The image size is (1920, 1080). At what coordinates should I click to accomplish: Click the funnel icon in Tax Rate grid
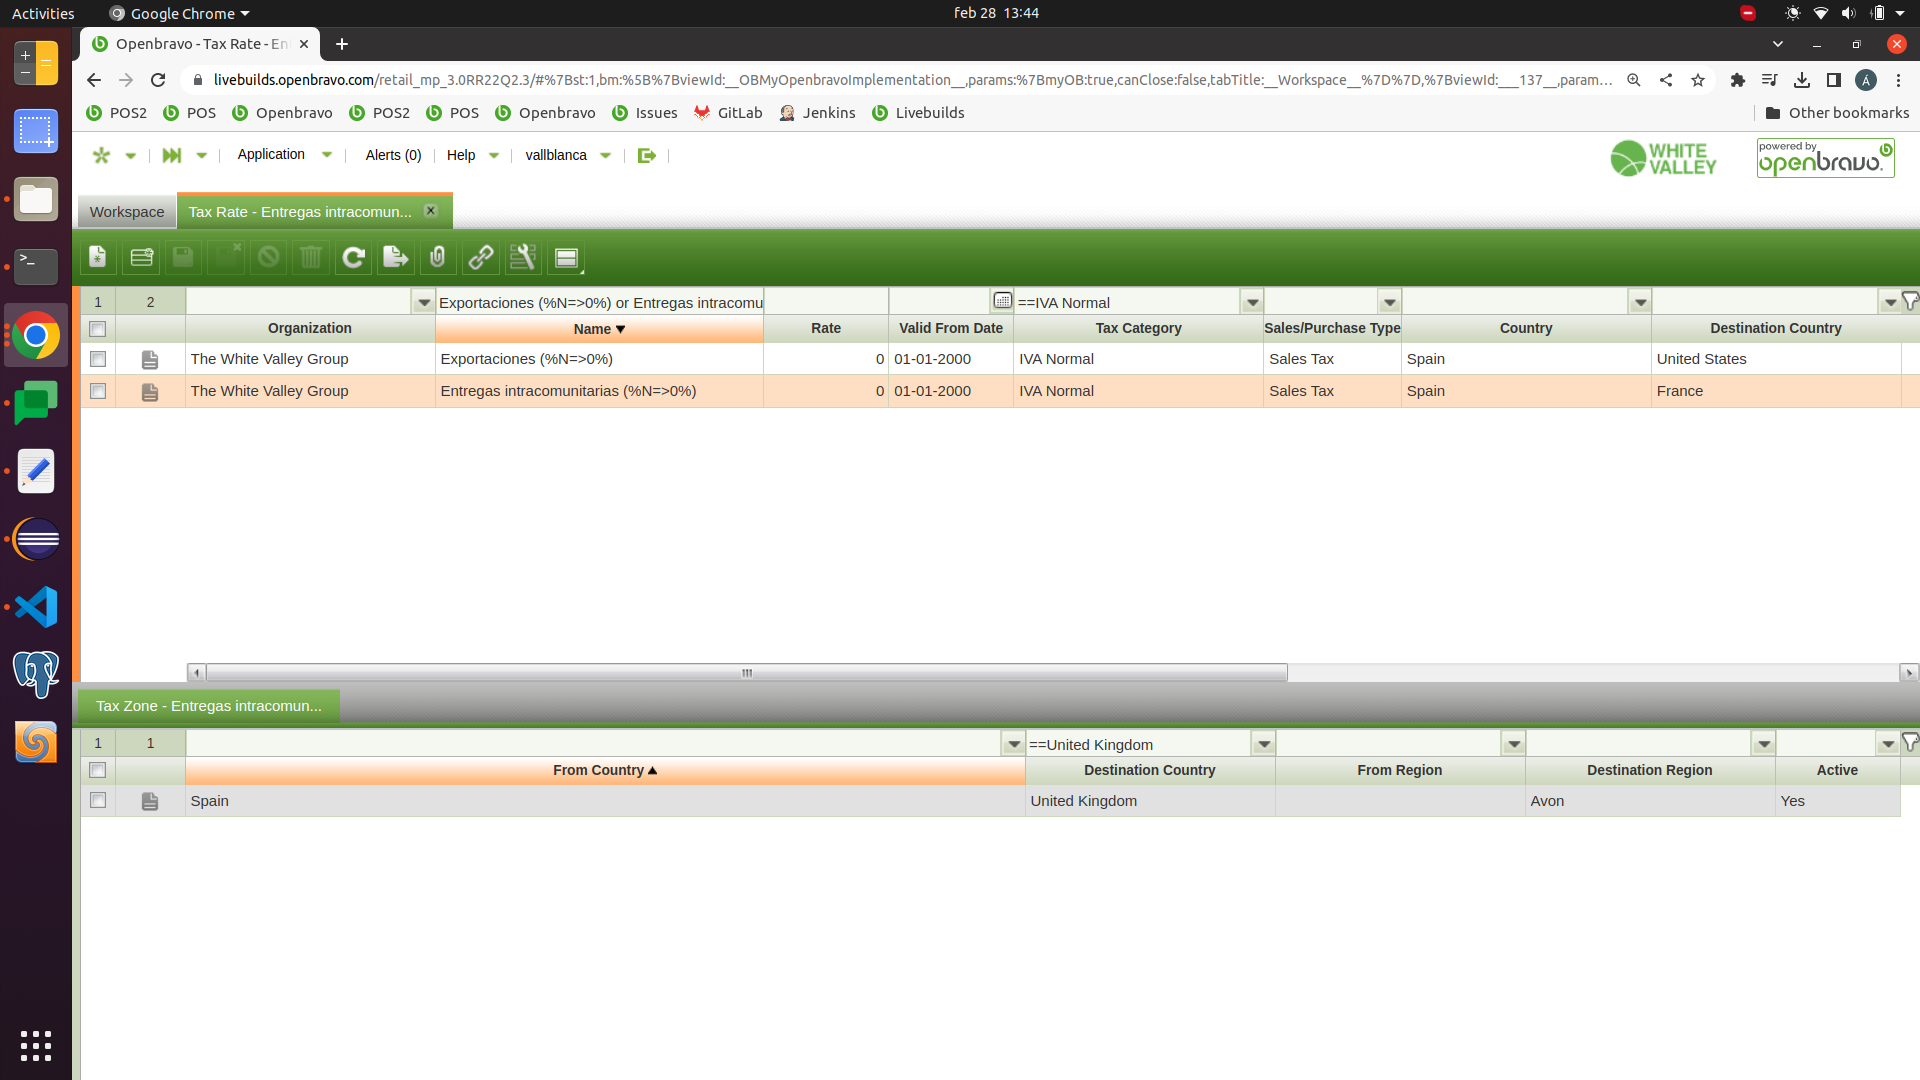(1910, 301)
